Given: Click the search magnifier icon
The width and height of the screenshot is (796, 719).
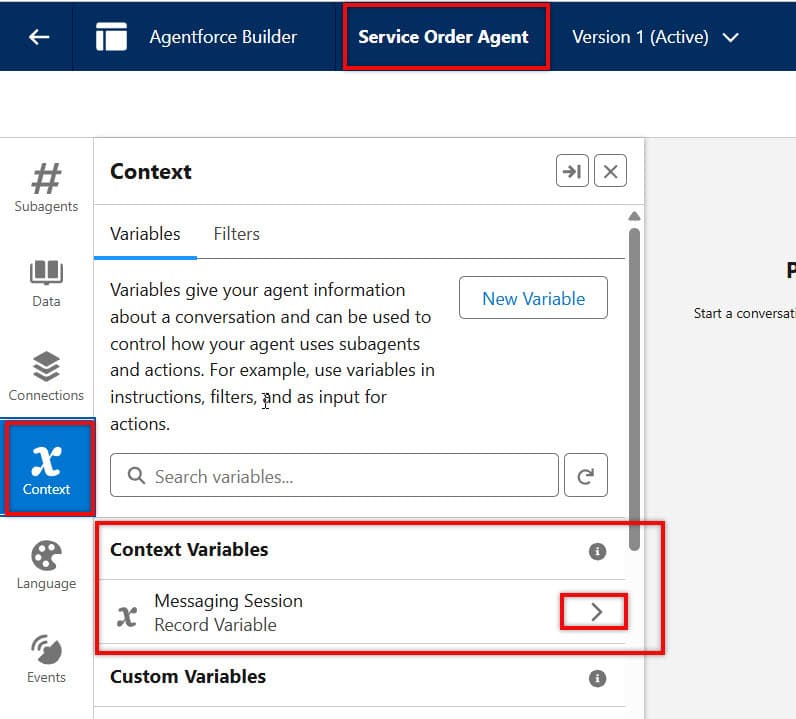Looking at the screenshot, I should pos(136,476).
